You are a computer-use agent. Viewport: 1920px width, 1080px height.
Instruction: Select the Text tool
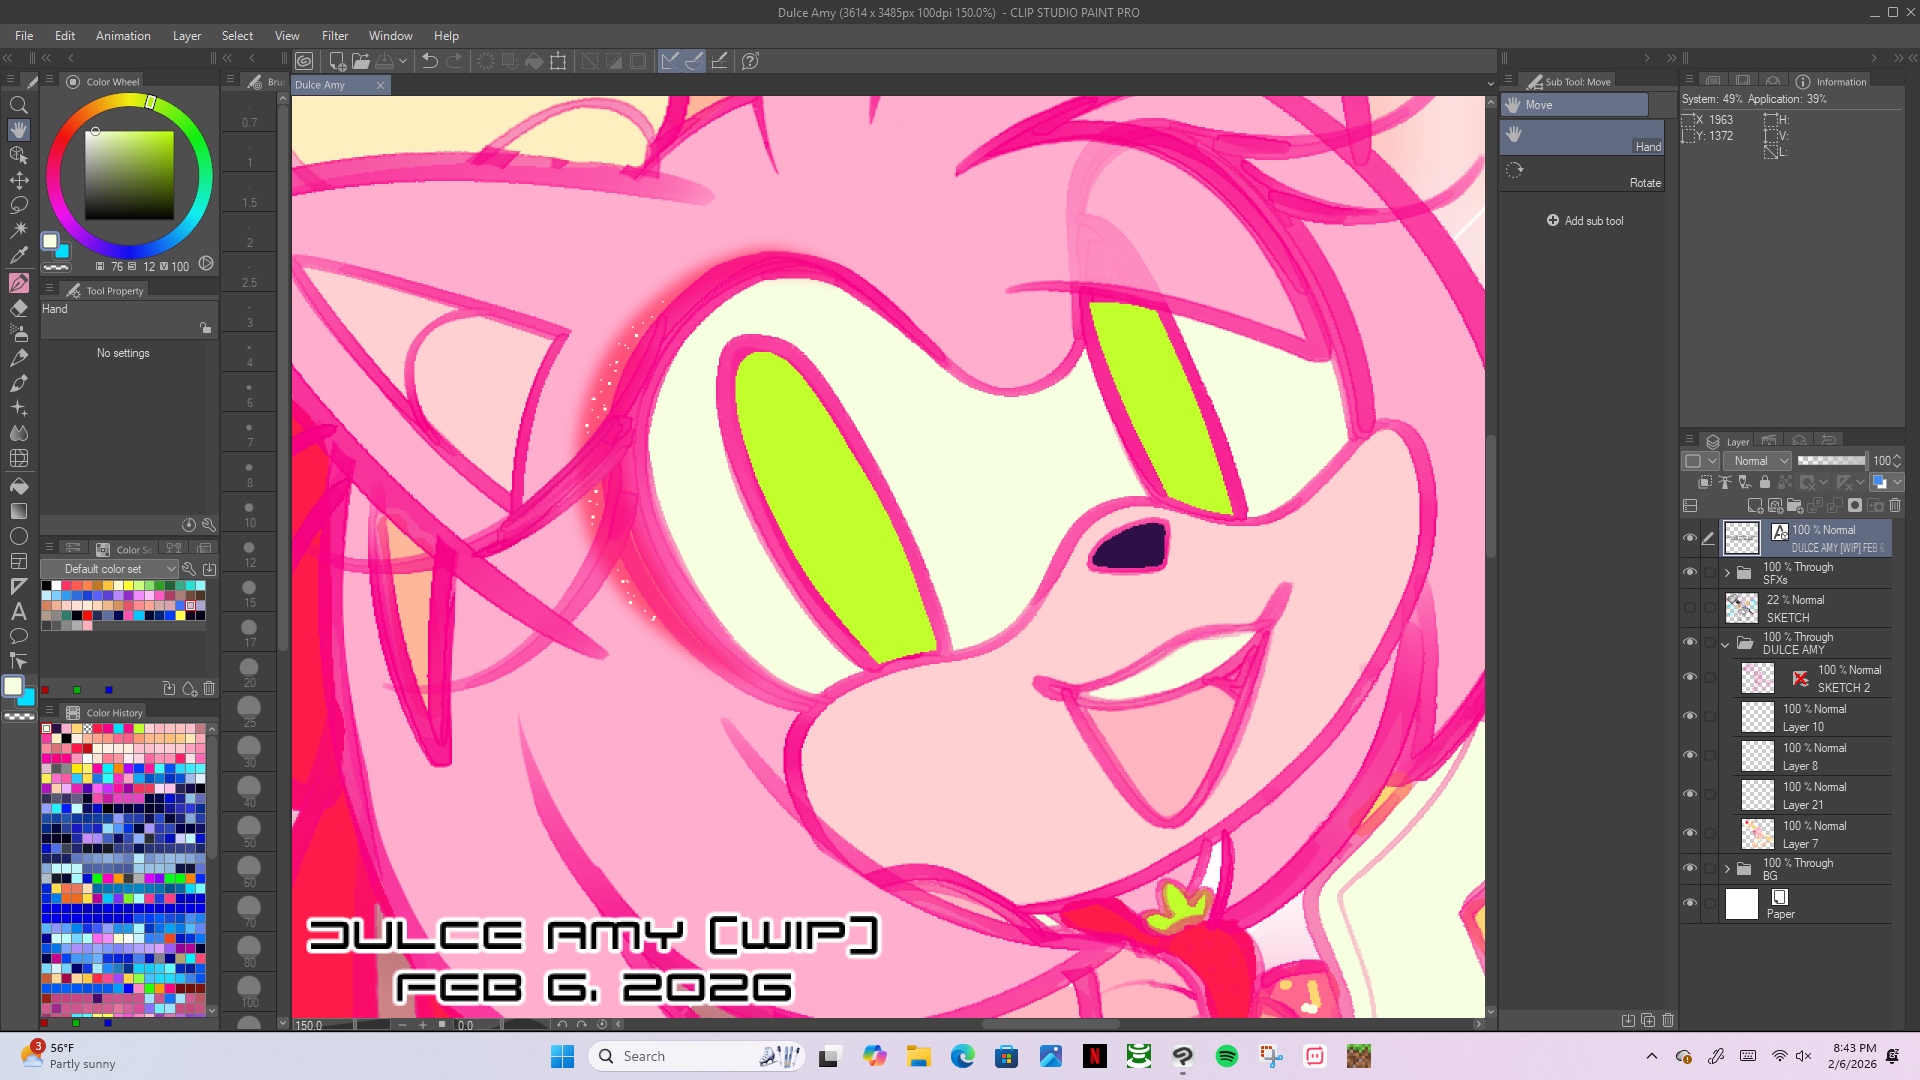coord(19,611)
